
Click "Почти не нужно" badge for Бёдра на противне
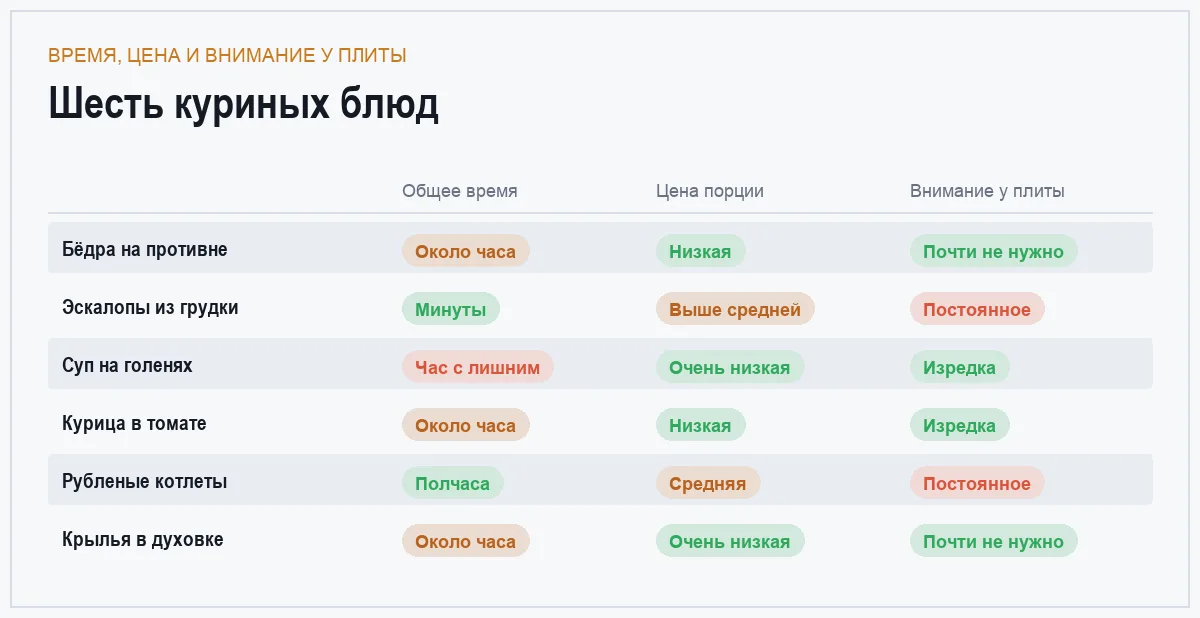coord(994,251)
